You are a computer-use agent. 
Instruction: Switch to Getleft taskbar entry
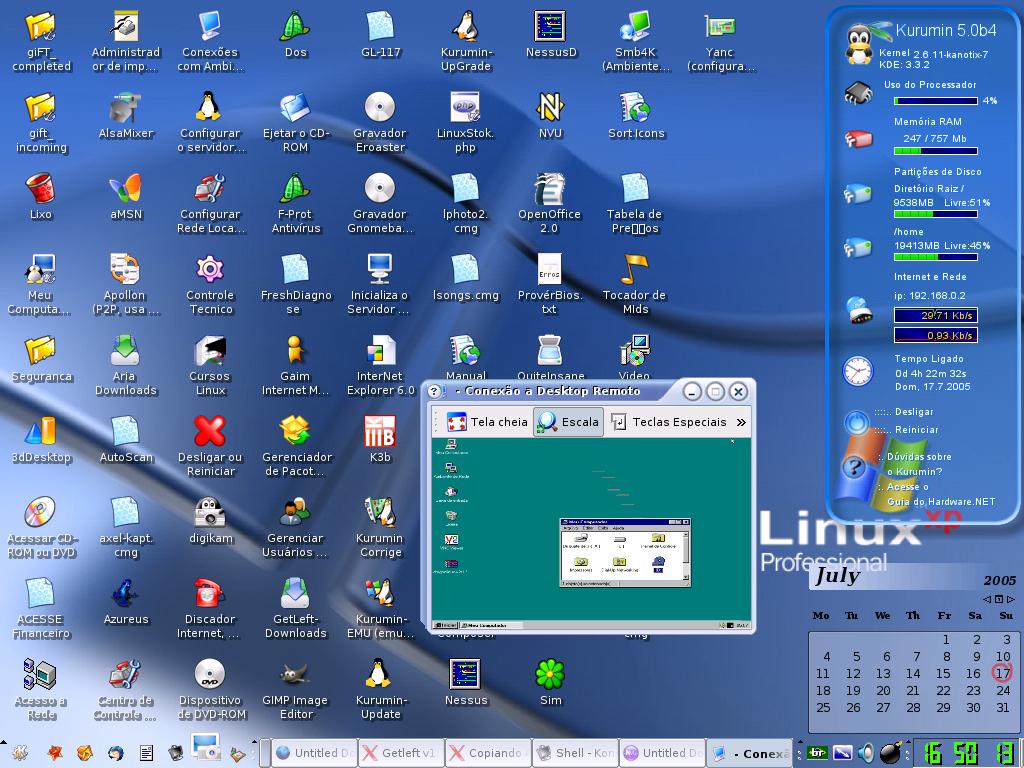pos(402,753)
